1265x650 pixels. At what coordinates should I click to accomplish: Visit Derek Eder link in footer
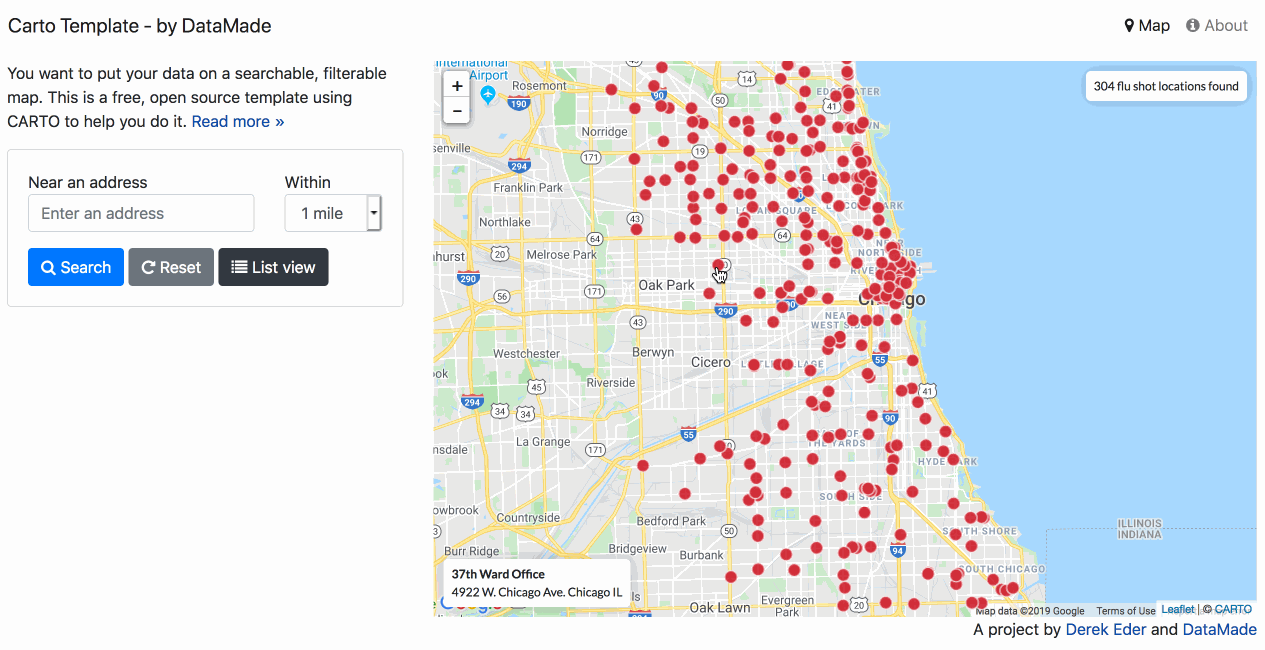click(1106, 630)
